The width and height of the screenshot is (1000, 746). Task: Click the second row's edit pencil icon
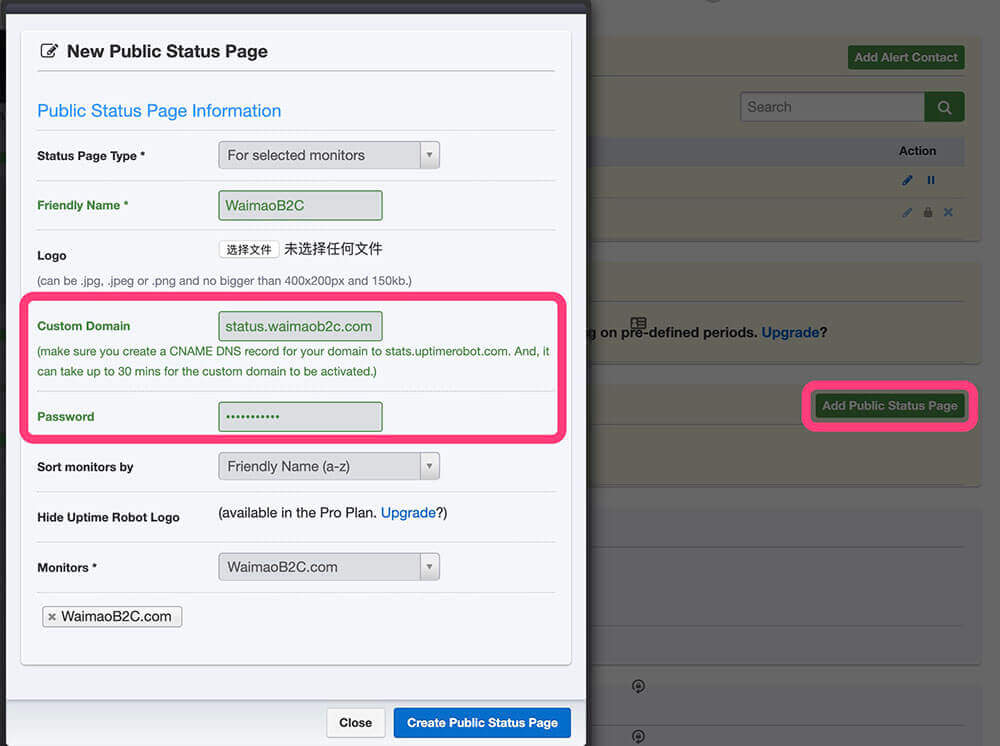907,212
